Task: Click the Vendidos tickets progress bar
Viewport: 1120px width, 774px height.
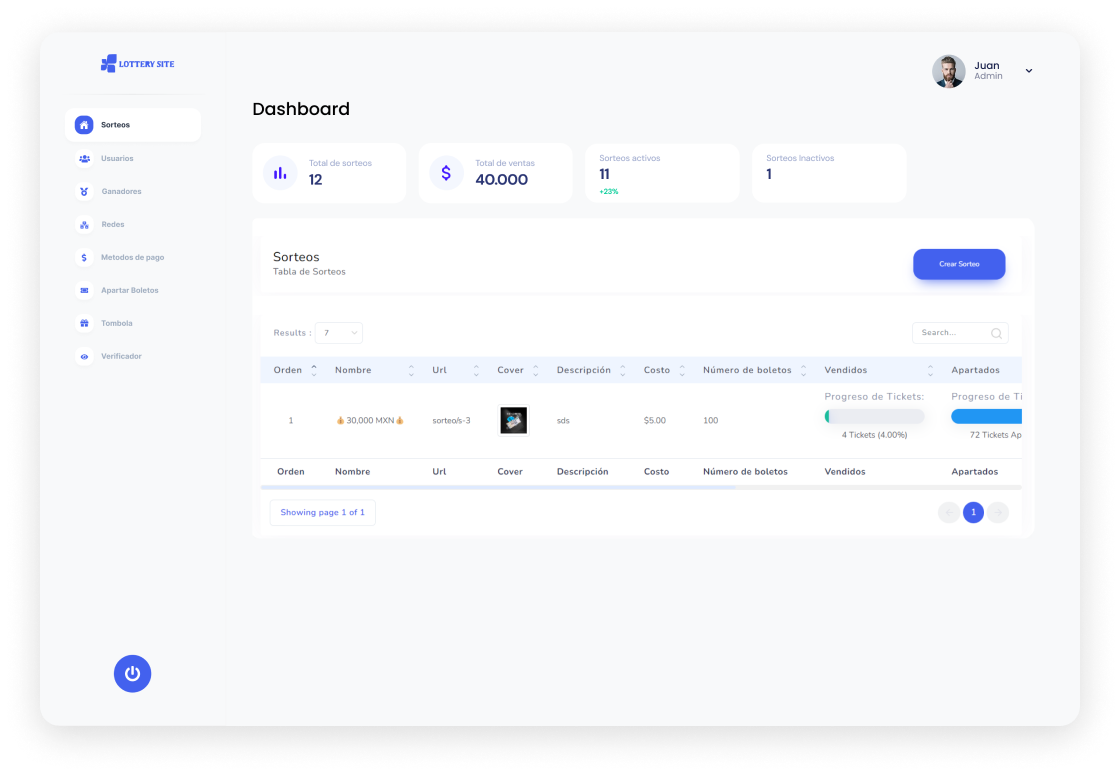Action: pos(874,416)
